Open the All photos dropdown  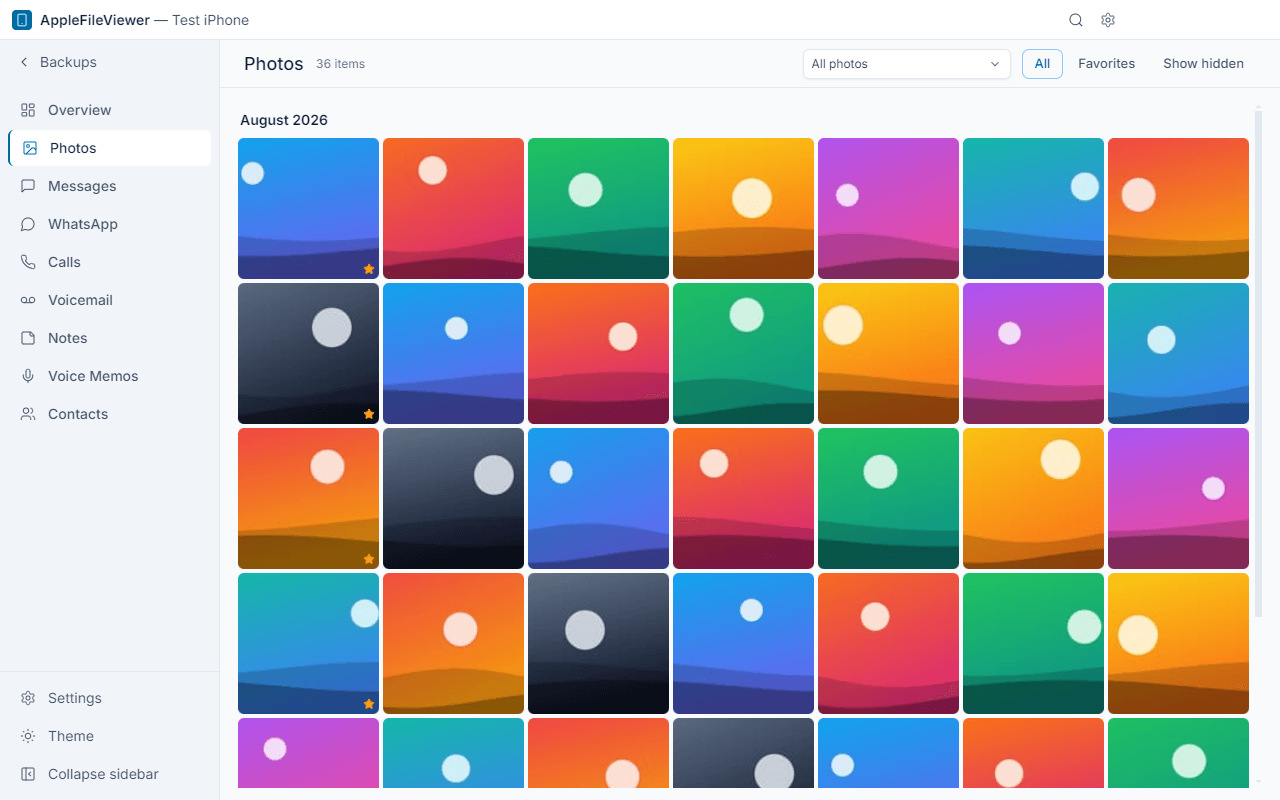(x=907, y=64)
